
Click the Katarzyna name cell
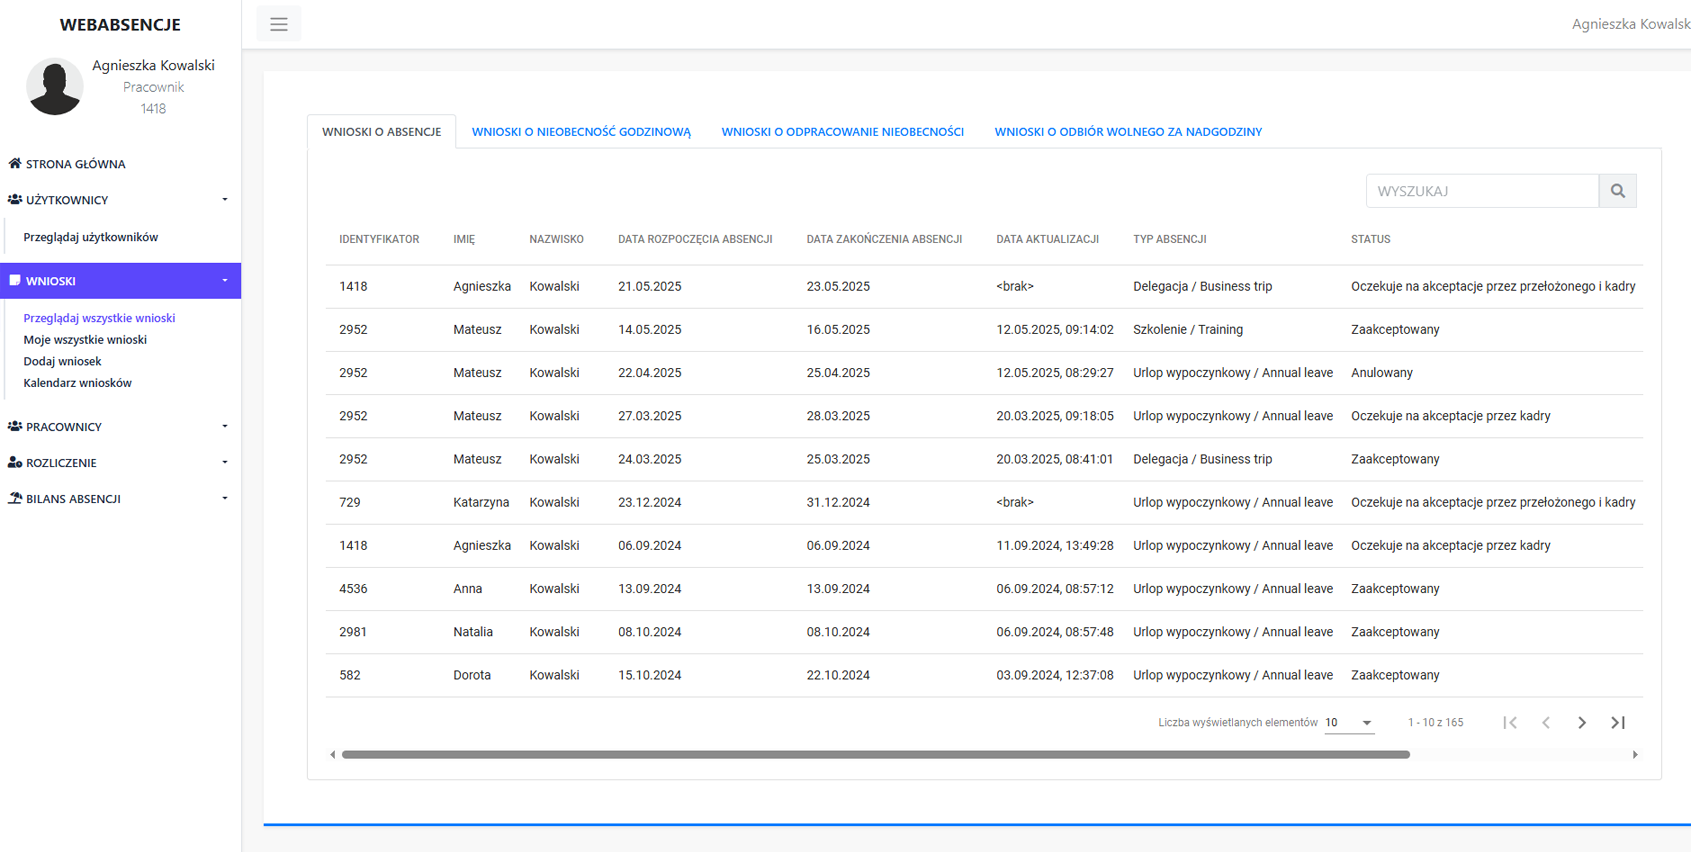tap(481, 502)
